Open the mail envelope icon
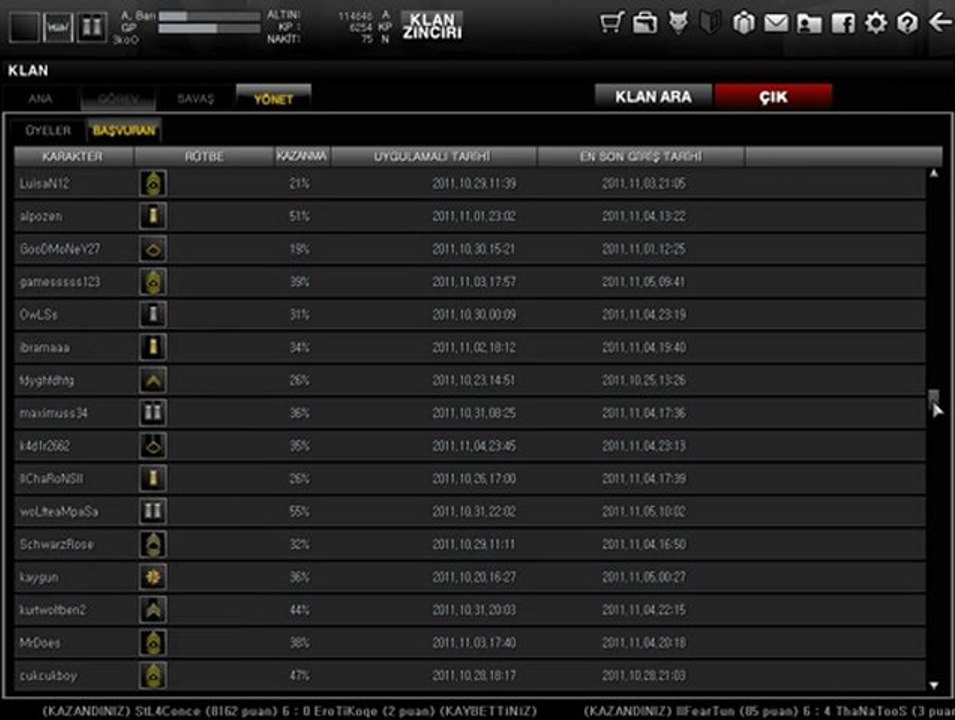This screenshot has width=955, height=720. pos(776,24)
